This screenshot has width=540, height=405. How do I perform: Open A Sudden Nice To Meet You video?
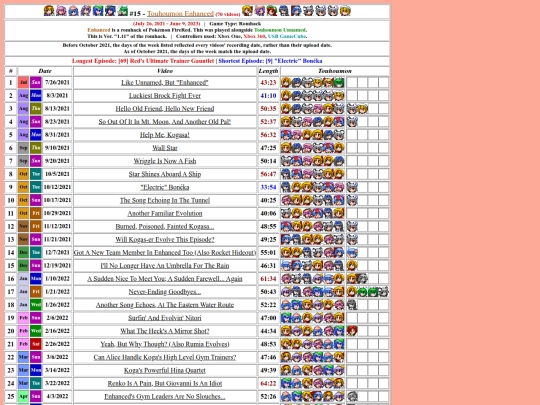click(x=165, y=279)
